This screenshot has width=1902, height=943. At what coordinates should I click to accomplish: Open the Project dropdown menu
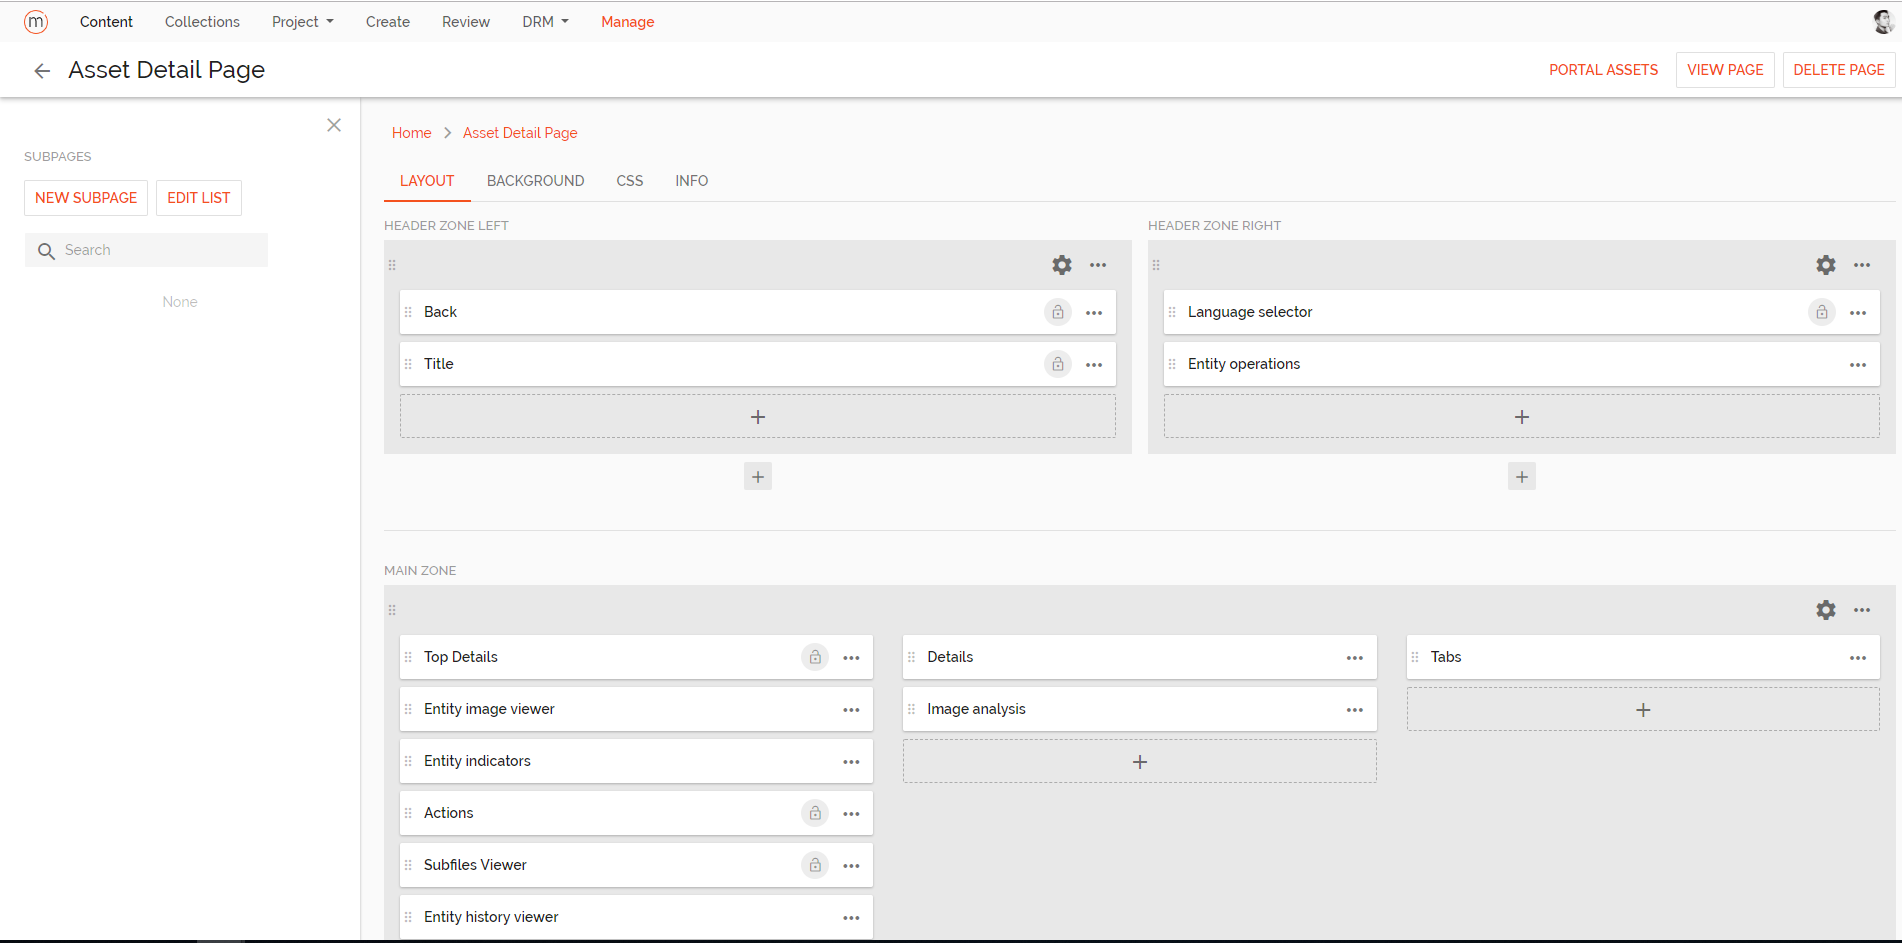click(x=302, y=21)
